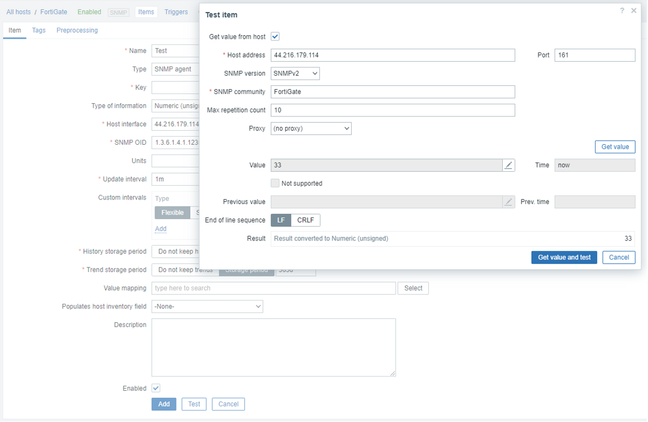The height and width of the screenshot is (422, 648).
Task: Check the Not supported checkbox
Action: [x=276, y=183]
